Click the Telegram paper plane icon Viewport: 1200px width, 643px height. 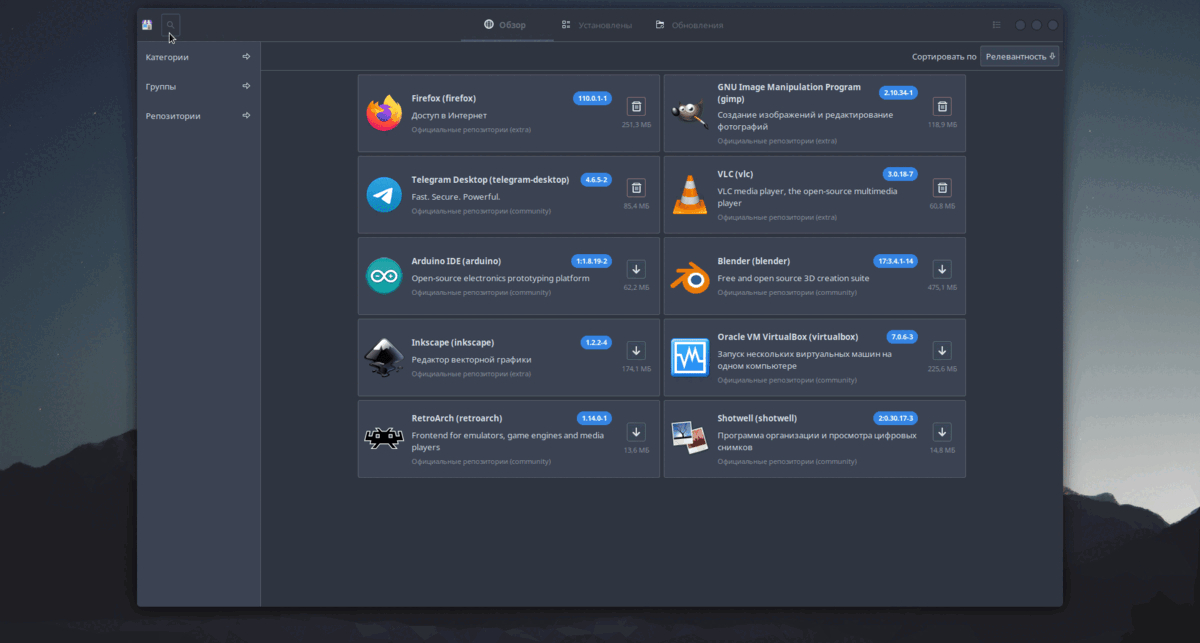pyautogui.click(x=384, y=195)
